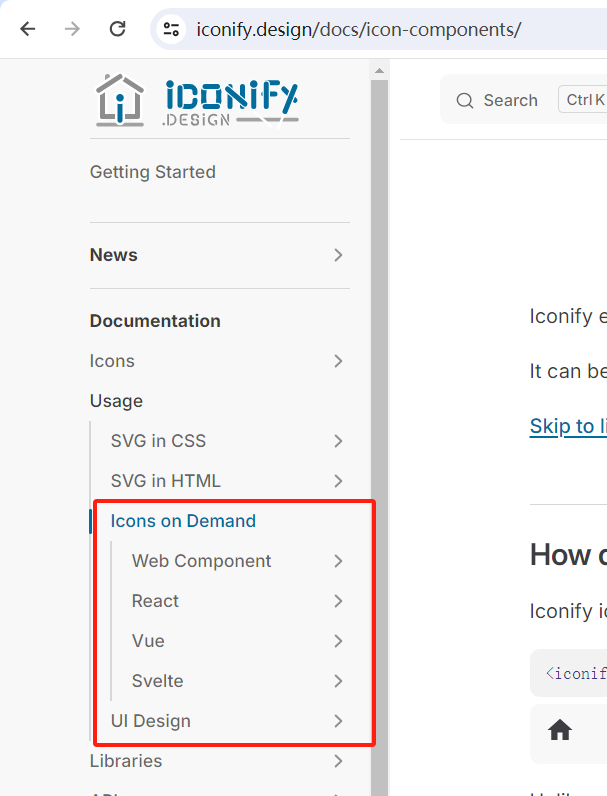Image resolution: width=607 pixels, height=796 pixels.
Task: Select Icons on Demand in sidebar
Action: (x=183, y=521)
